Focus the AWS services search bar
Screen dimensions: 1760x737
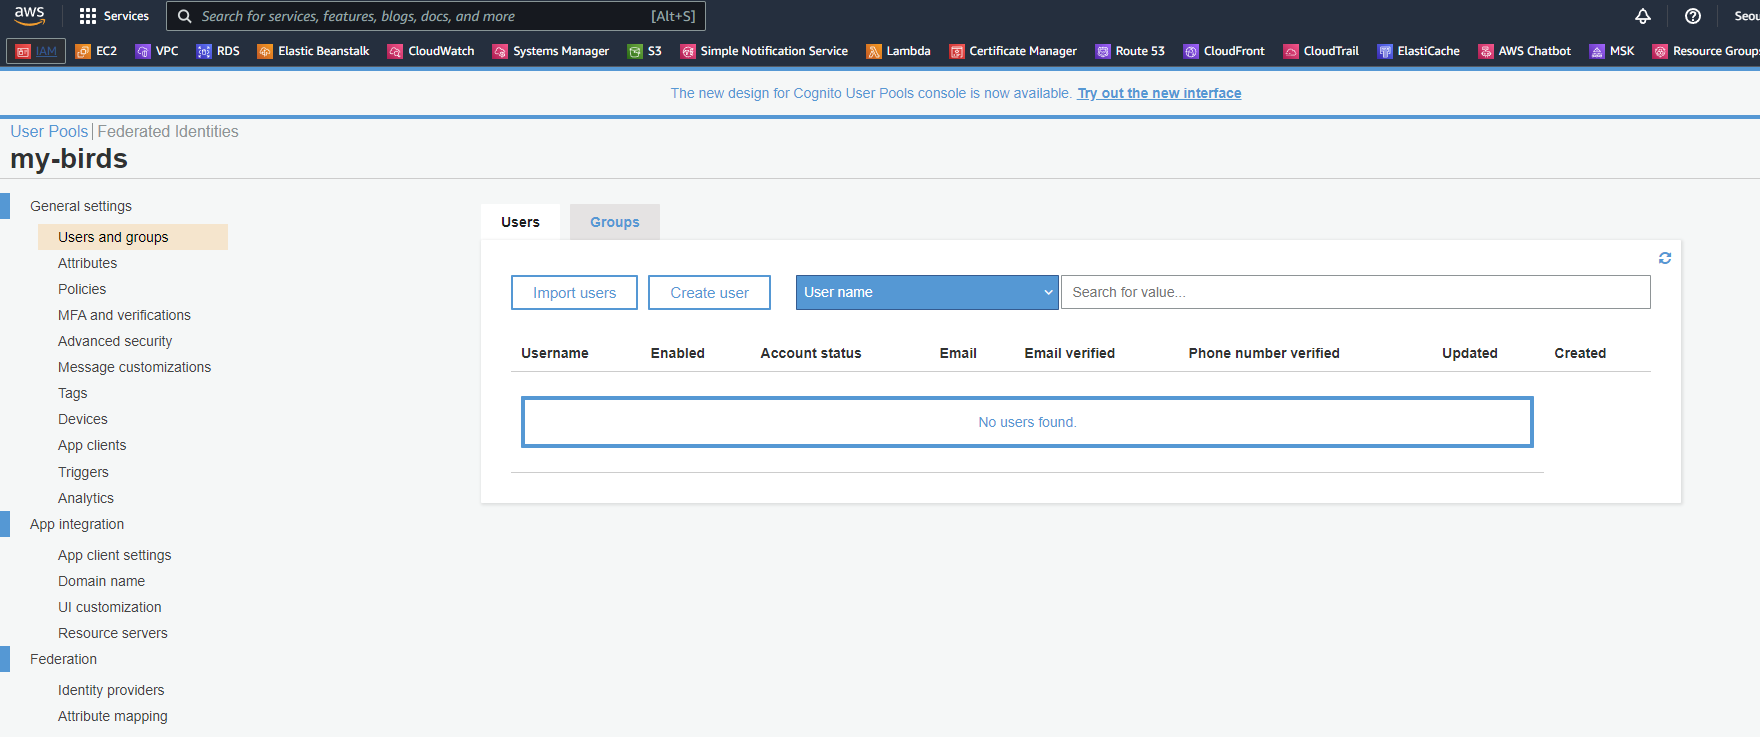coord(436,16)
